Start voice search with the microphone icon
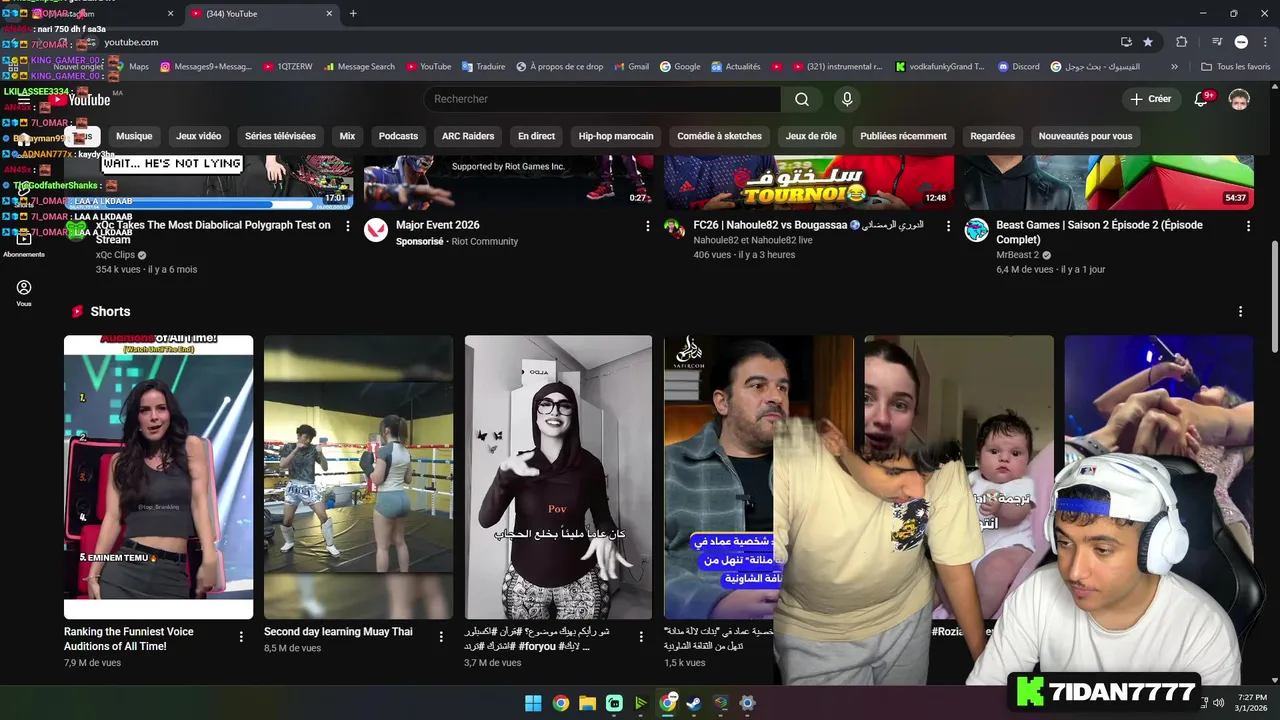Screen dimensions: 1280x720 pyautogui.click(x=847, y=99)
